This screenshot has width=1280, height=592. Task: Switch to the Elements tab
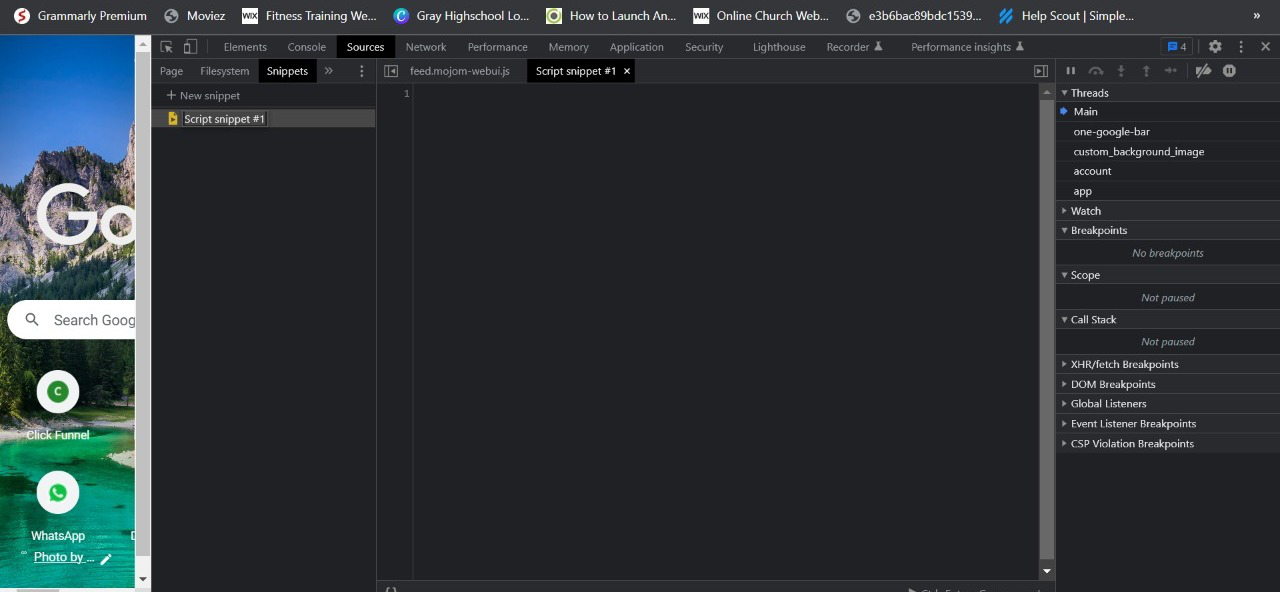pos(245,47)
